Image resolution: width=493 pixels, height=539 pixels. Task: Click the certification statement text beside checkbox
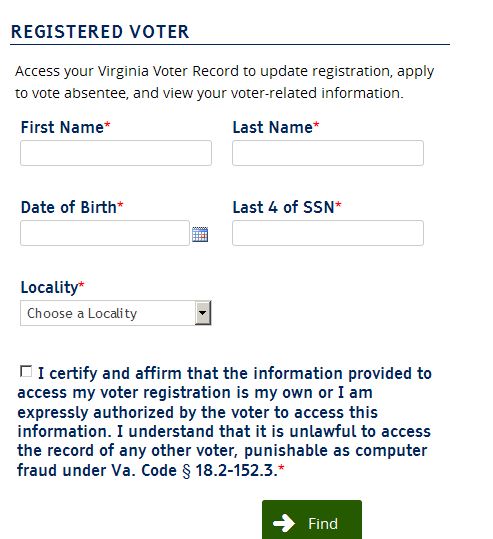pos(224,422)
